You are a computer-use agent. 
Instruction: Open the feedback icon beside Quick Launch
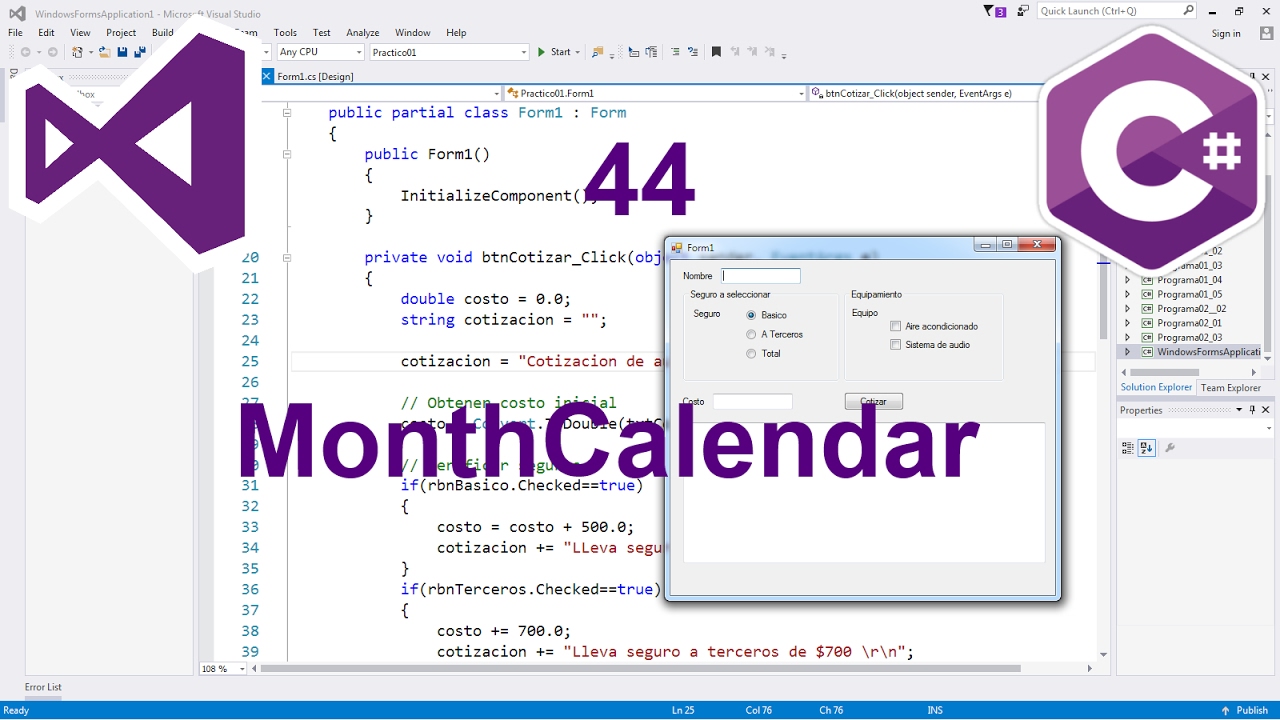point(1023,11)
